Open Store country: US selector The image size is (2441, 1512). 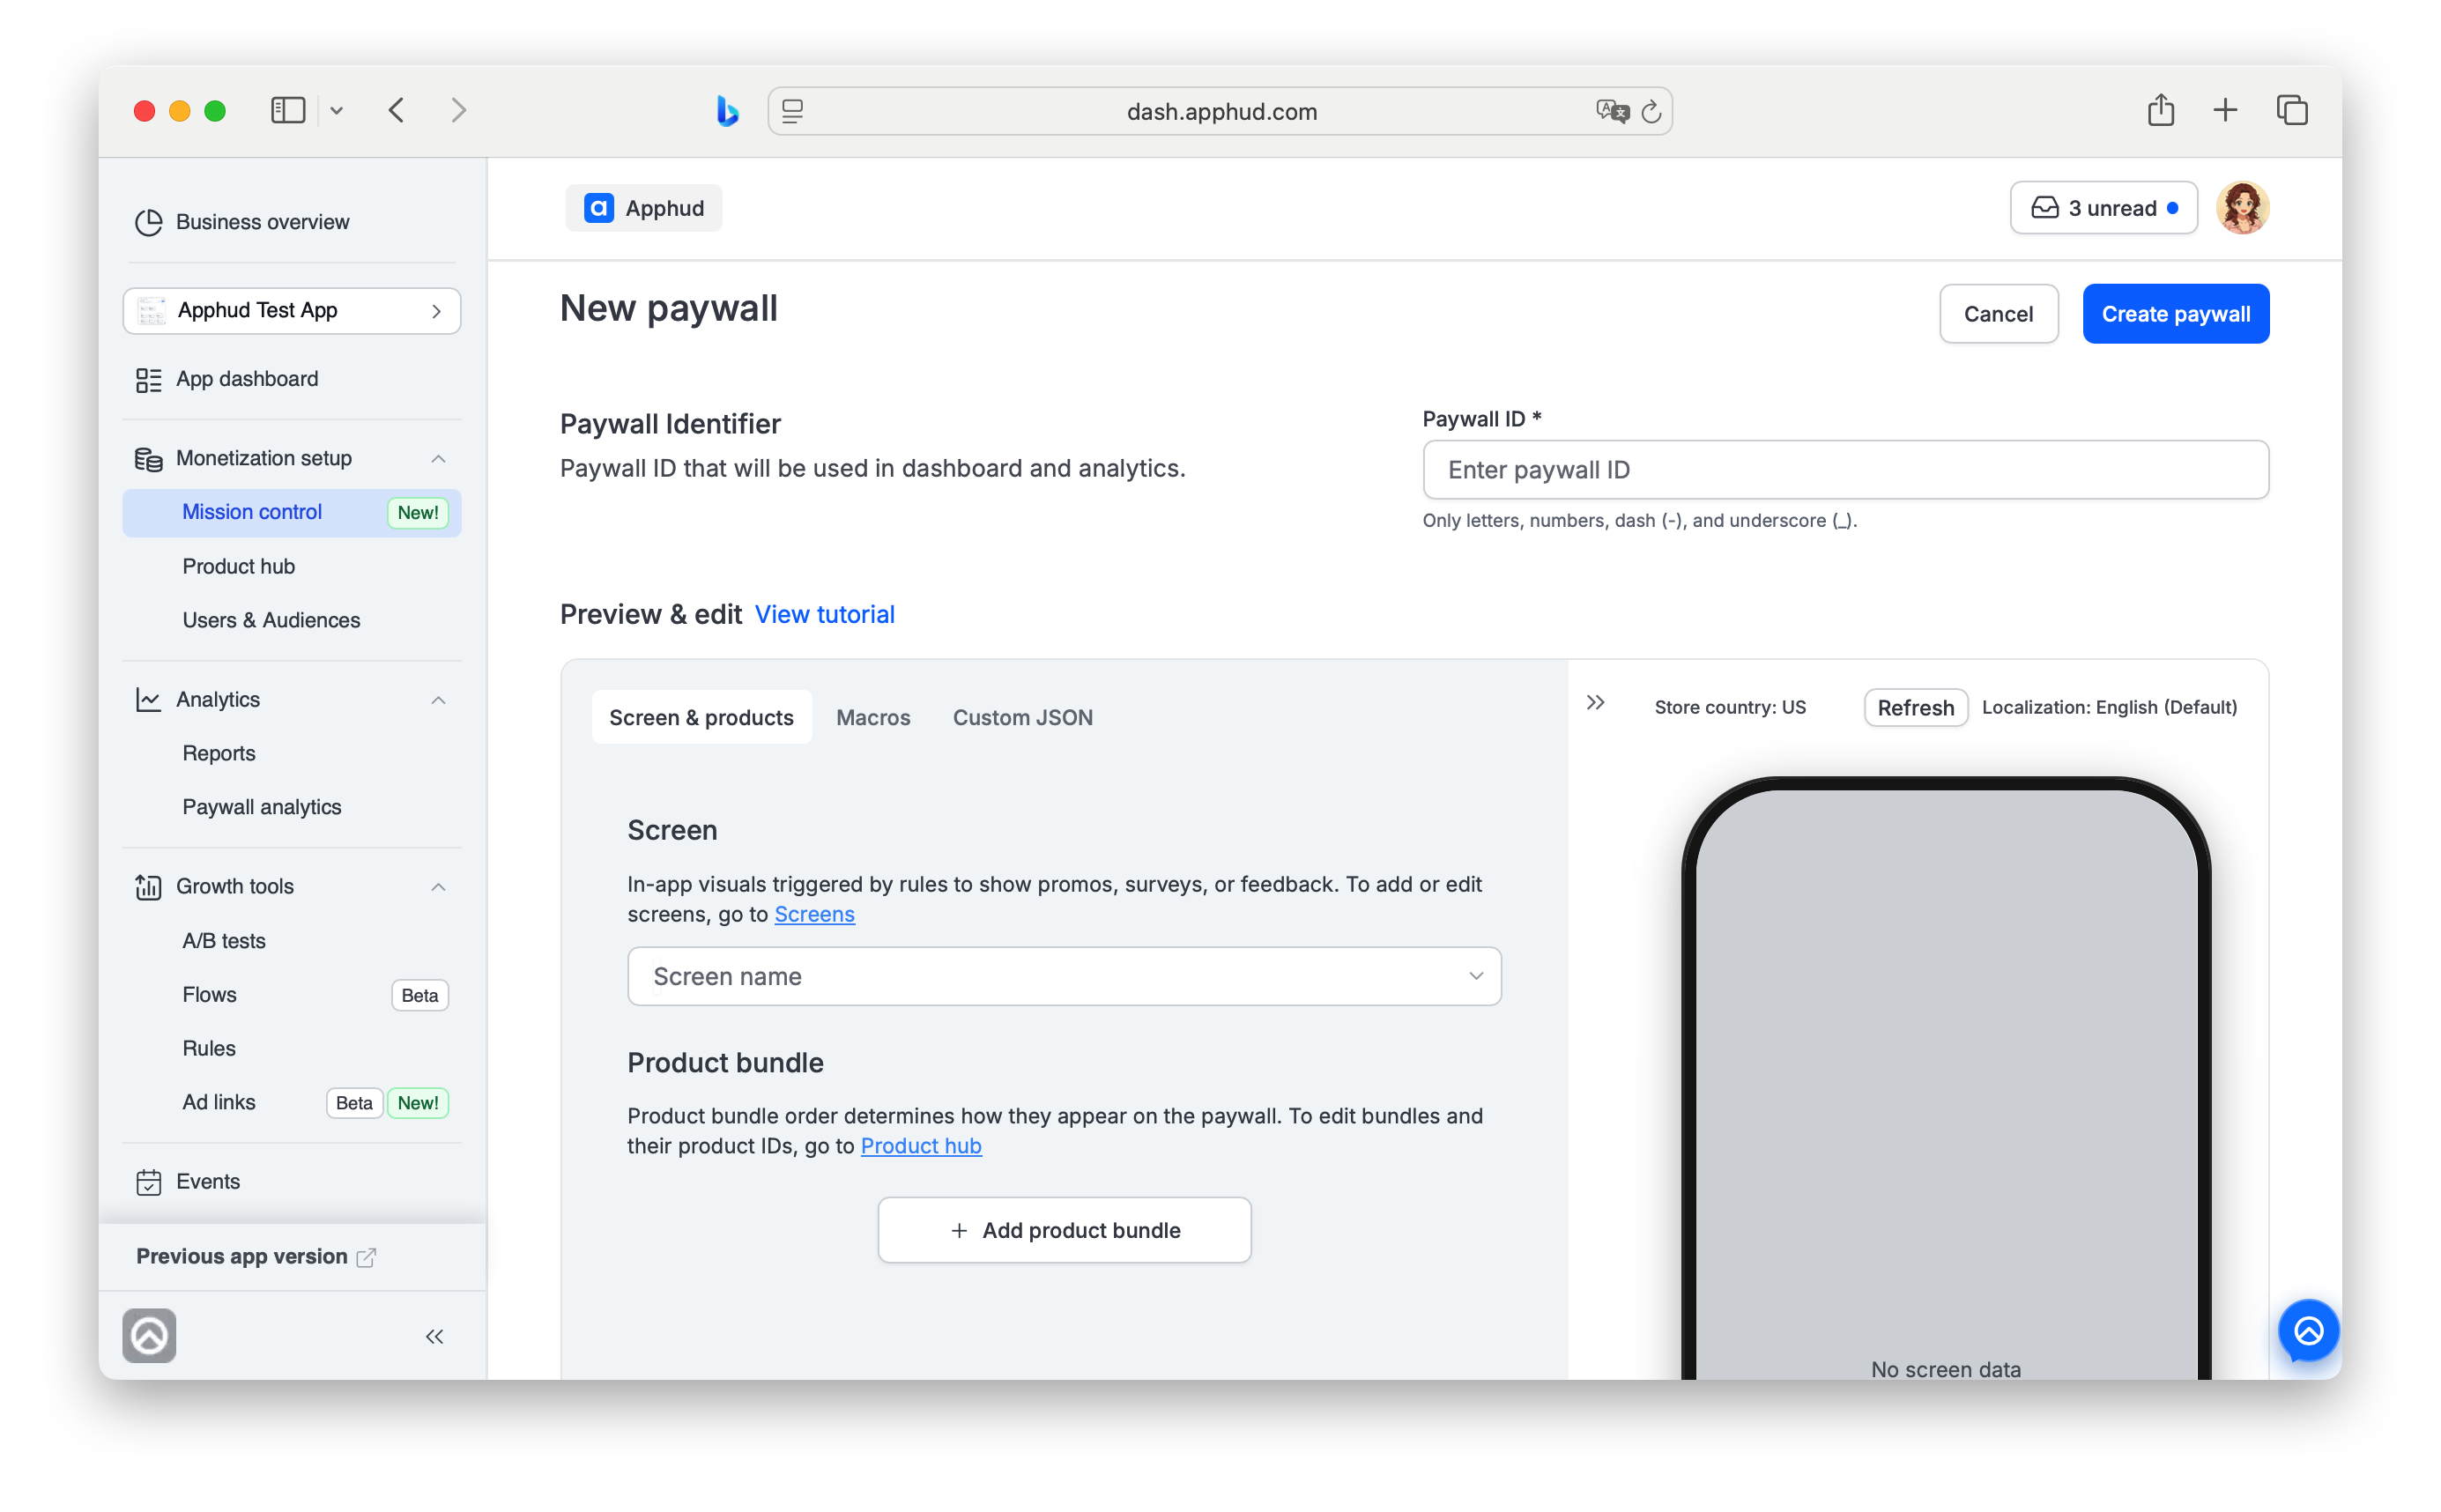(1730, 707)
